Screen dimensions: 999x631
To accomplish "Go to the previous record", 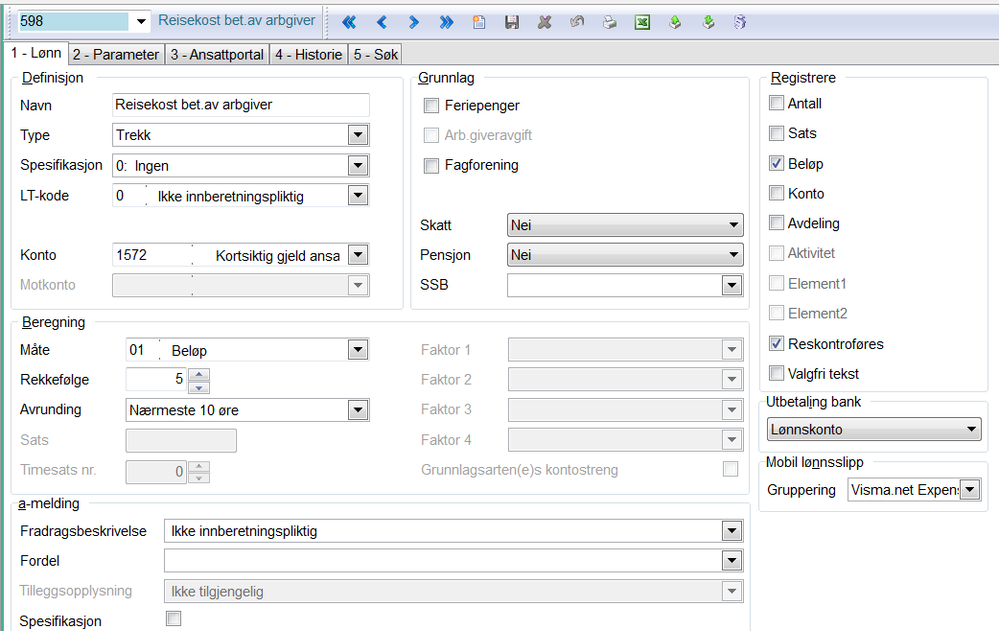I will tap(381, 22).
